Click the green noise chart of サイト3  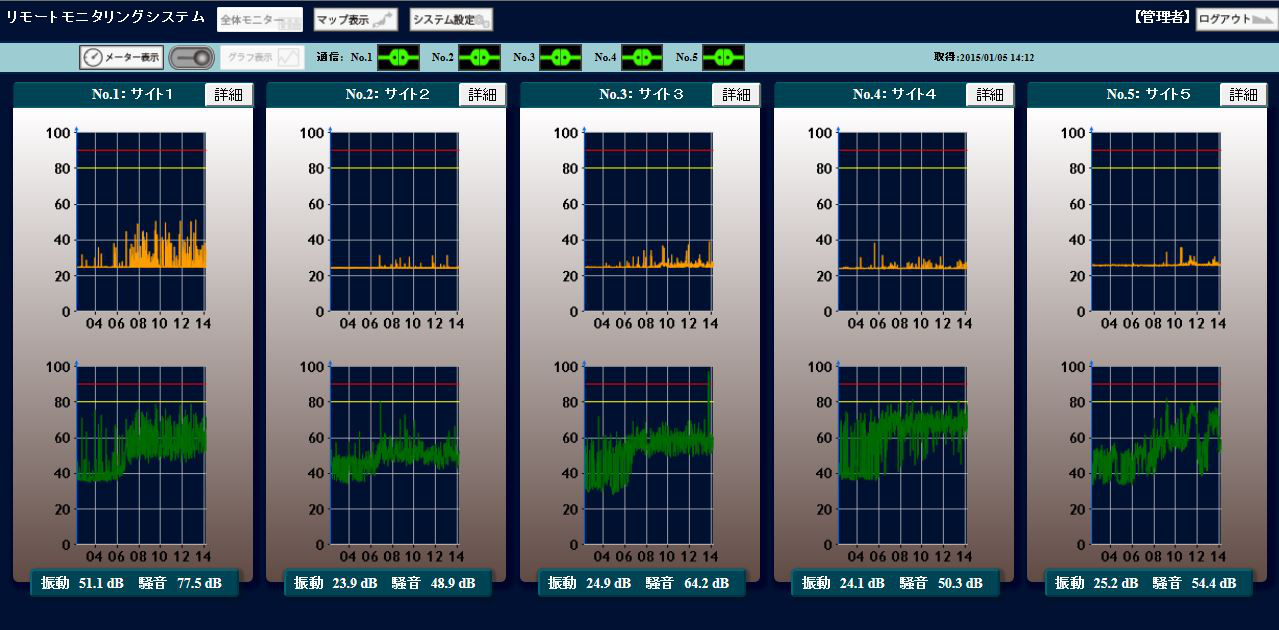(649, 456)
